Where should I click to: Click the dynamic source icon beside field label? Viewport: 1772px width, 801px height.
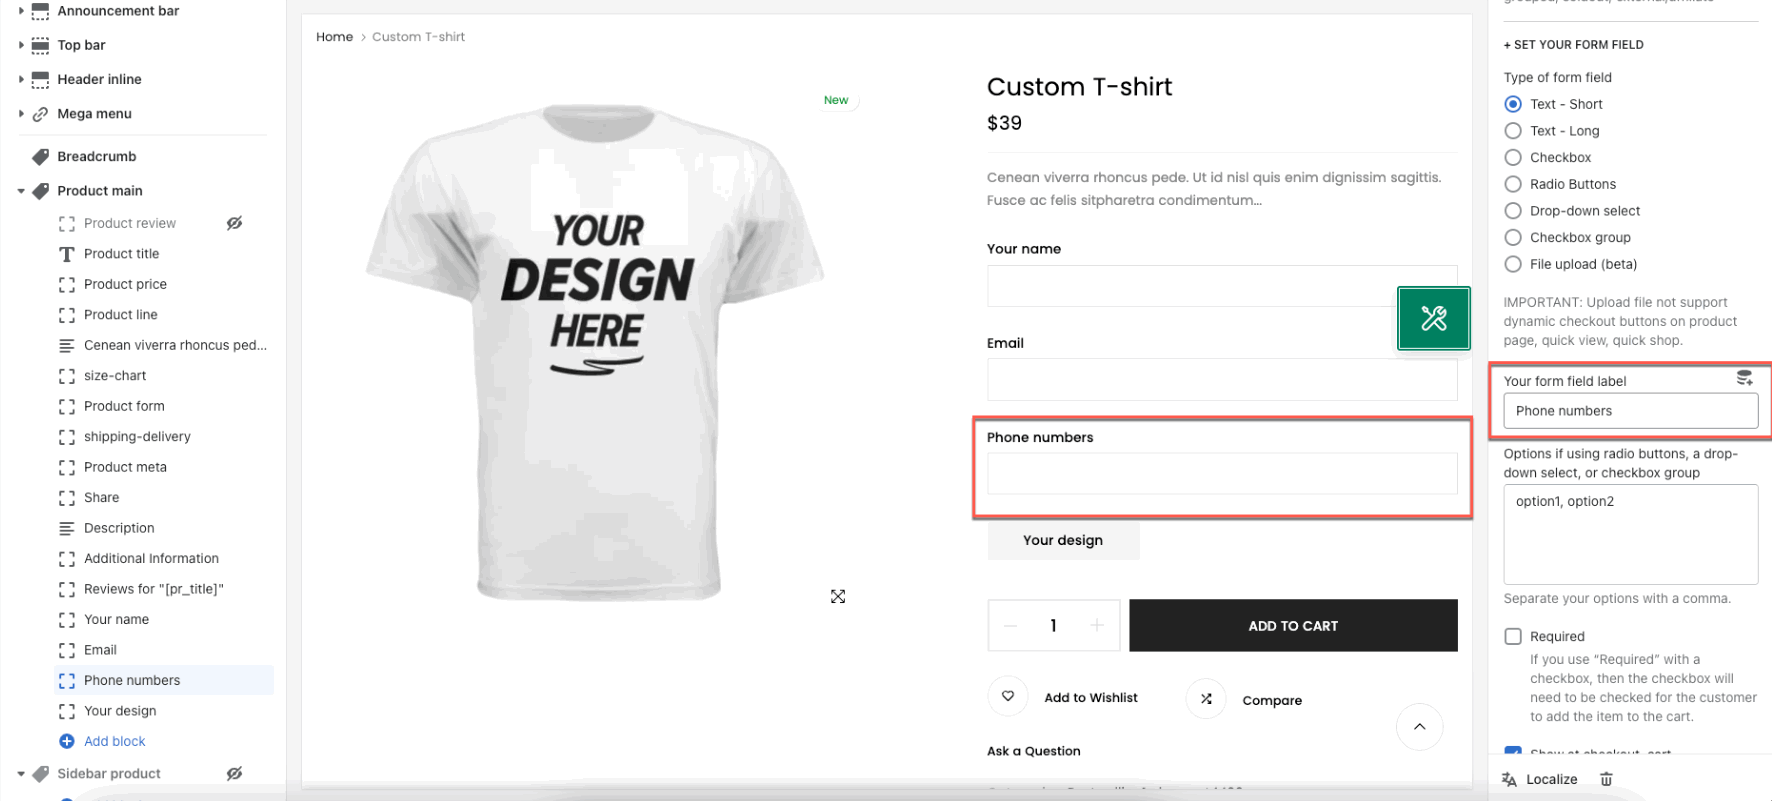1744,378
